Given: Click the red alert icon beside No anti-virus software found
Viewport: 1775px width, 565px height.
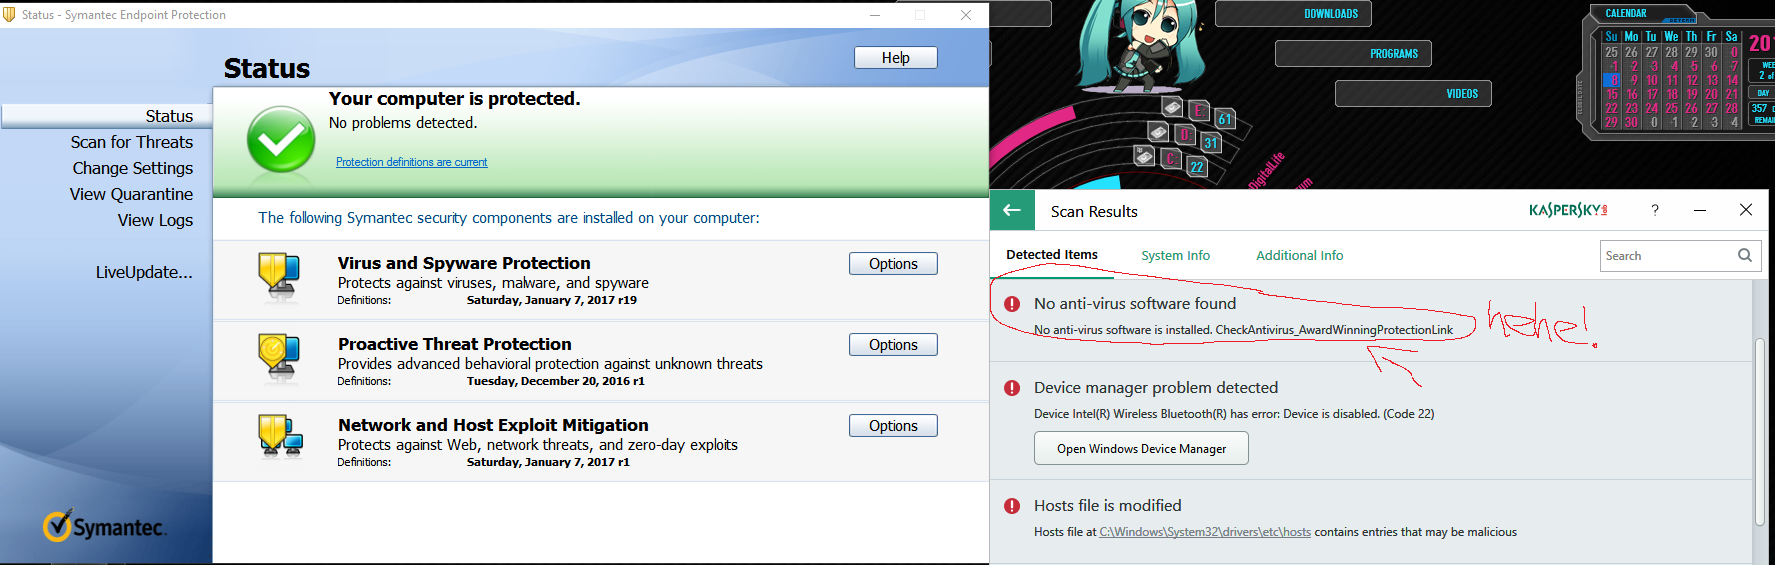Looking at the screenshot, I should tap(1012, 304).
